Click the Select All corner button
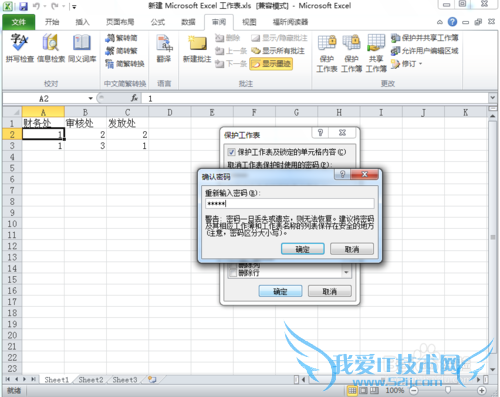 click(x=12, y=112)
